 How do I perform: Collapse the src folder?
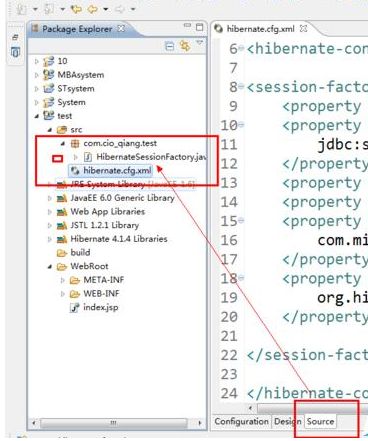point(50,130)
